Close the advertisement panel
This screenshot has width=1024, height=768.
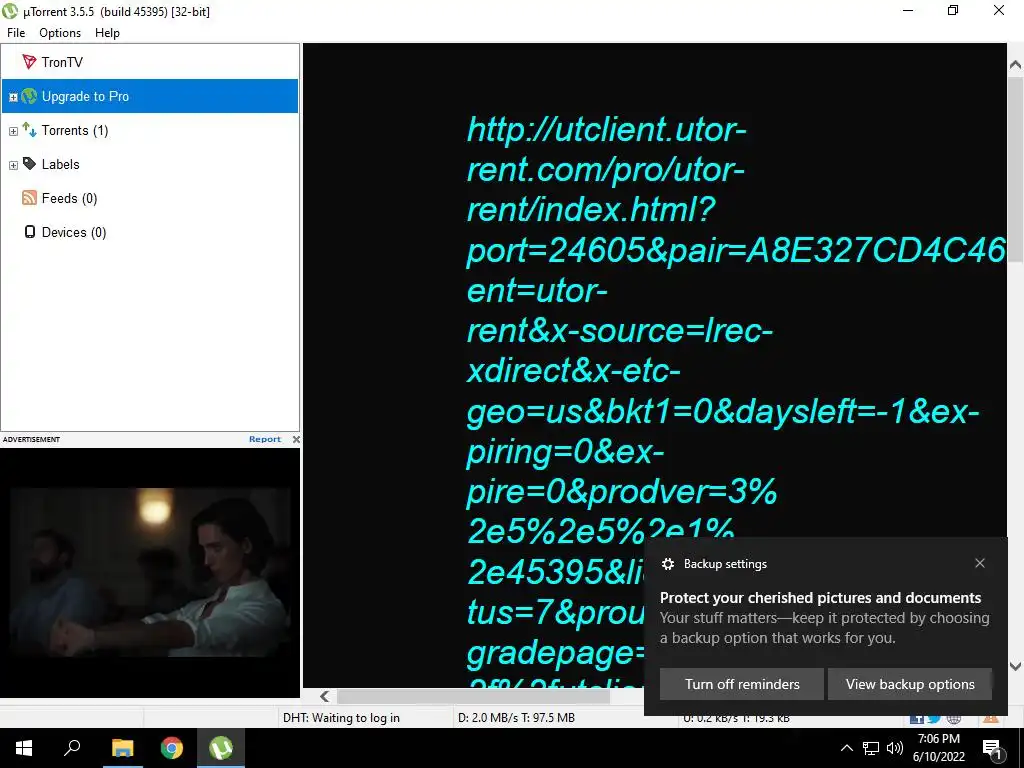pos(296,440)
